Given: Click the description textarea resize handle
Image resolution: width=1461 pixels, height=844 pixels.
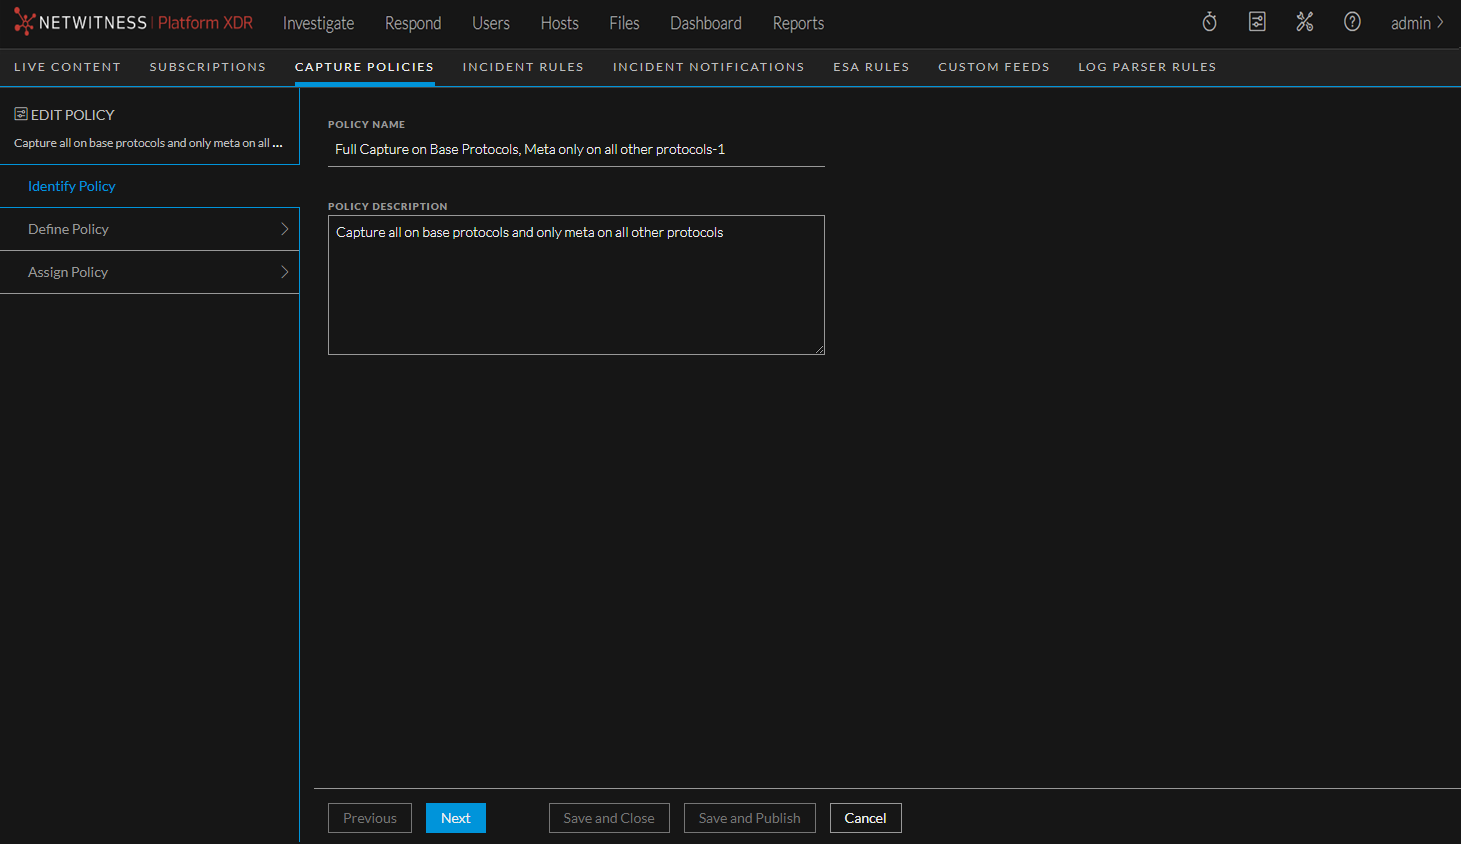Looking at the screenshot, I should (819, 349).
